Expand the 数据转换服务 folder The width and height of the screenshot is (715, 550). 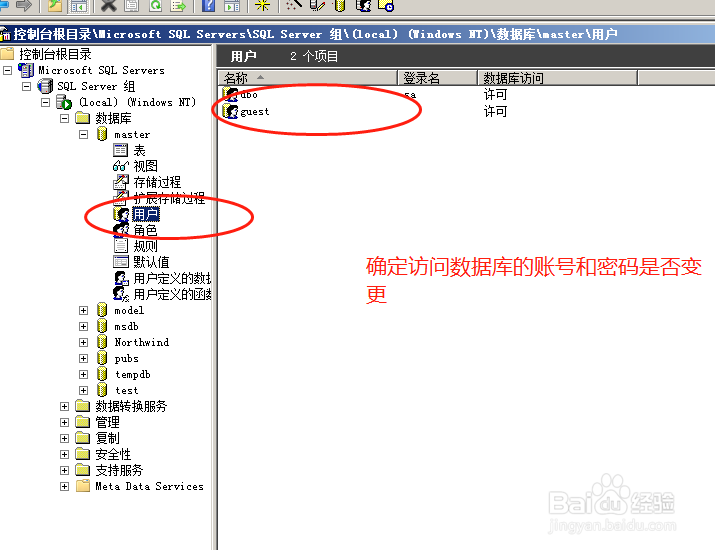point(64,406)
